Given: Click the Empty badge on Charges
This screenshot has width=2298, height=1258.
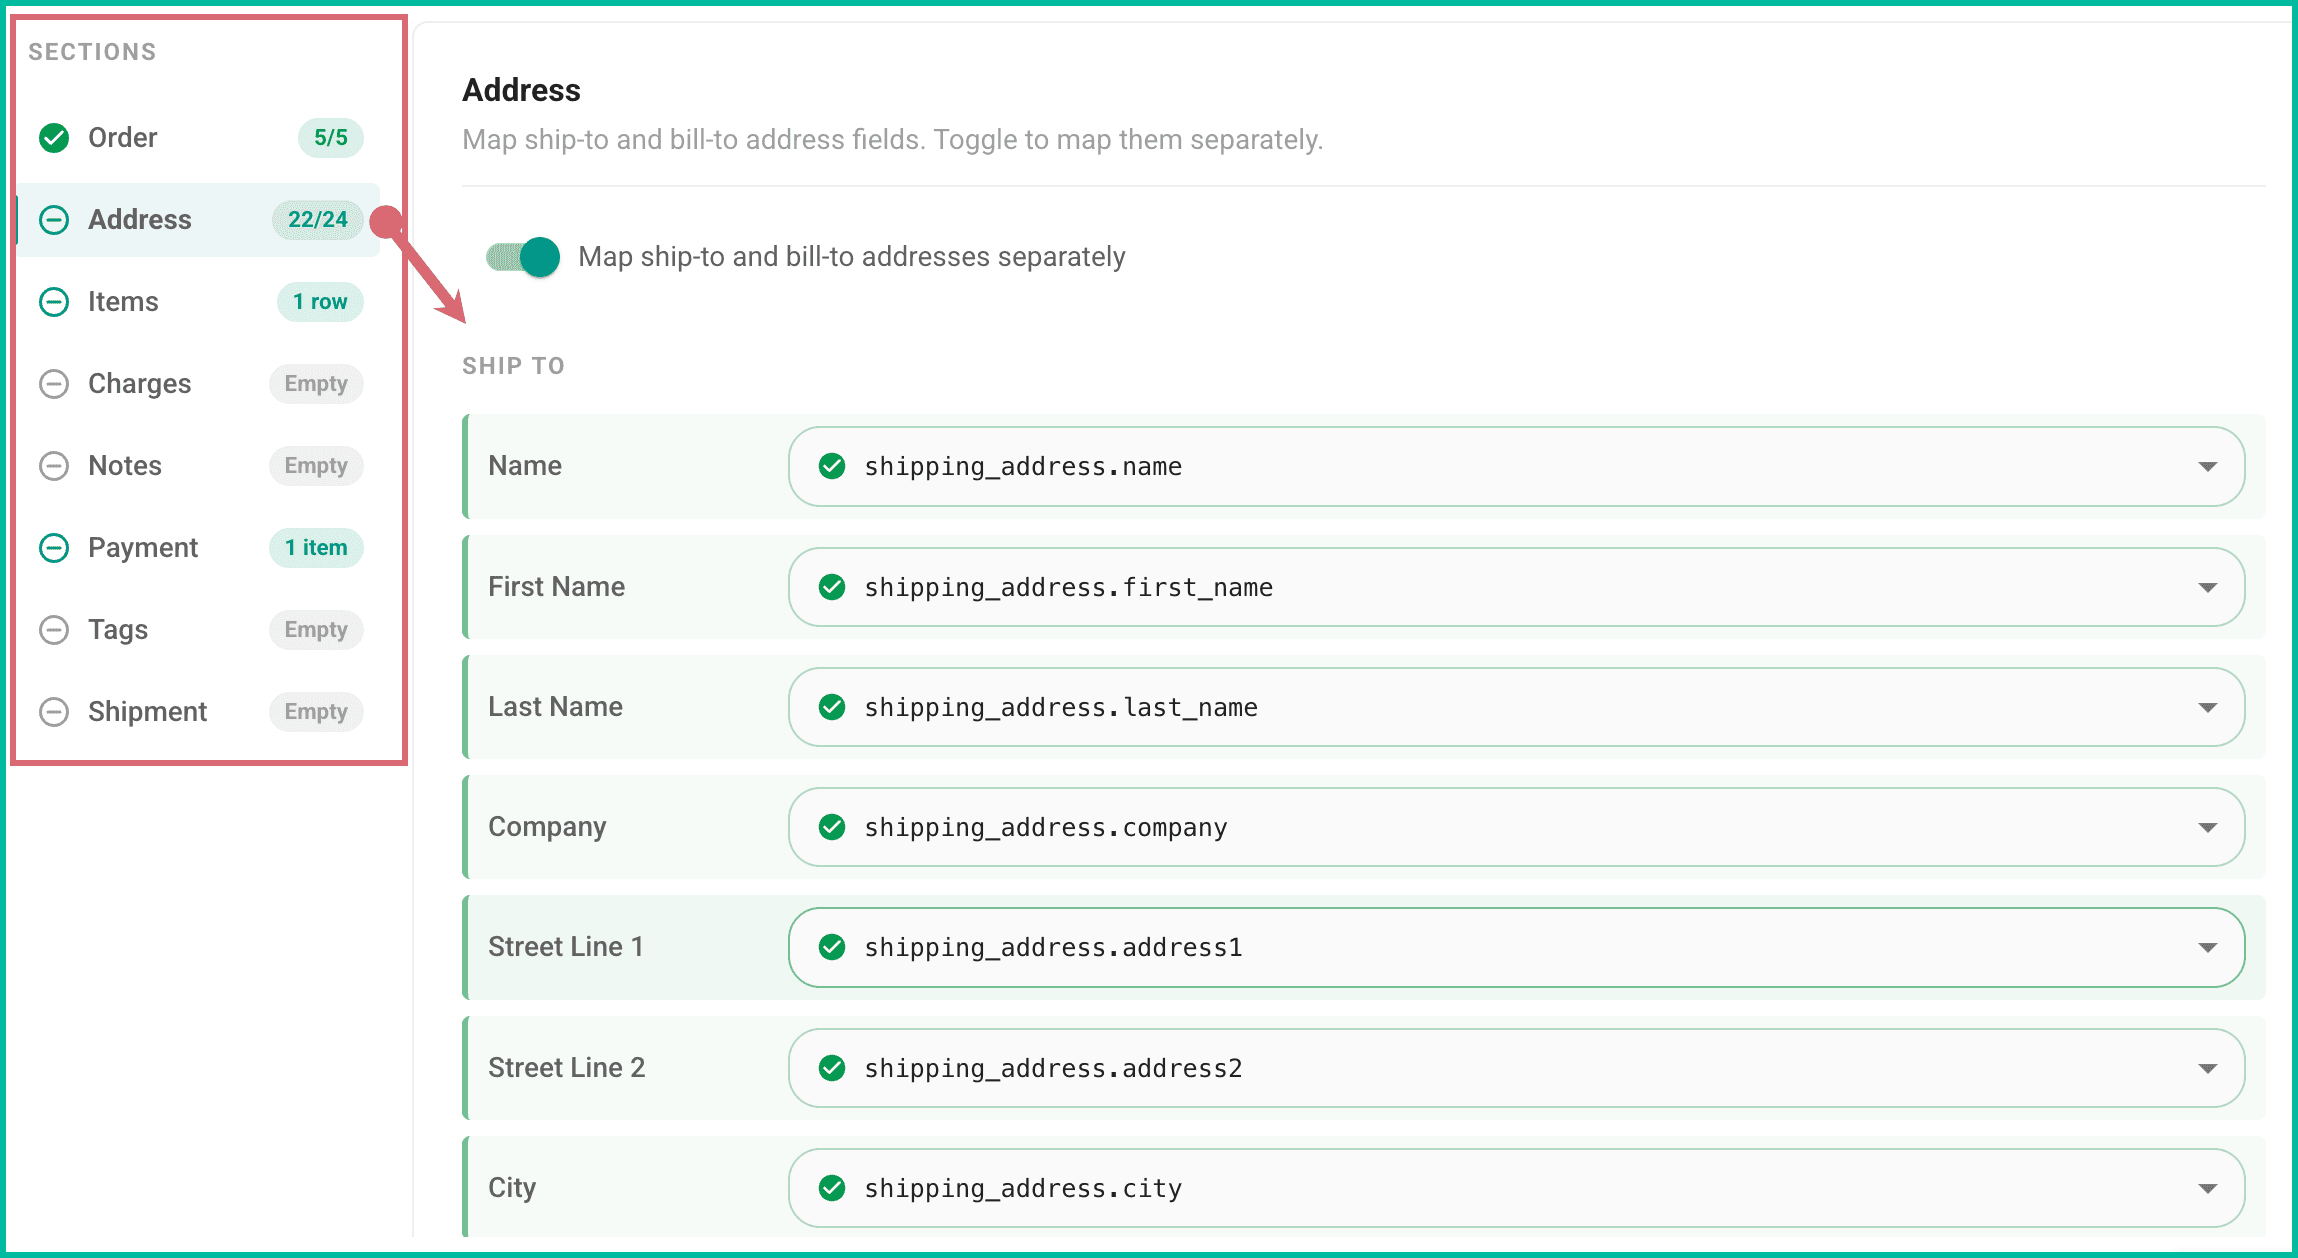Looking at the screenshot, I should pos(316,384).
